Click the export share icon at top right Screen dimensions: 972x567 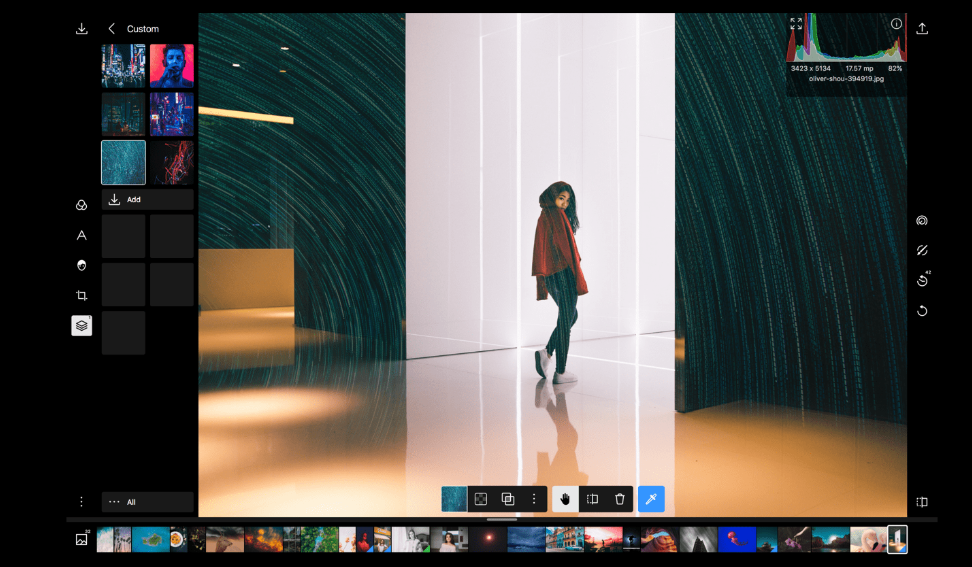coord(922,29)
